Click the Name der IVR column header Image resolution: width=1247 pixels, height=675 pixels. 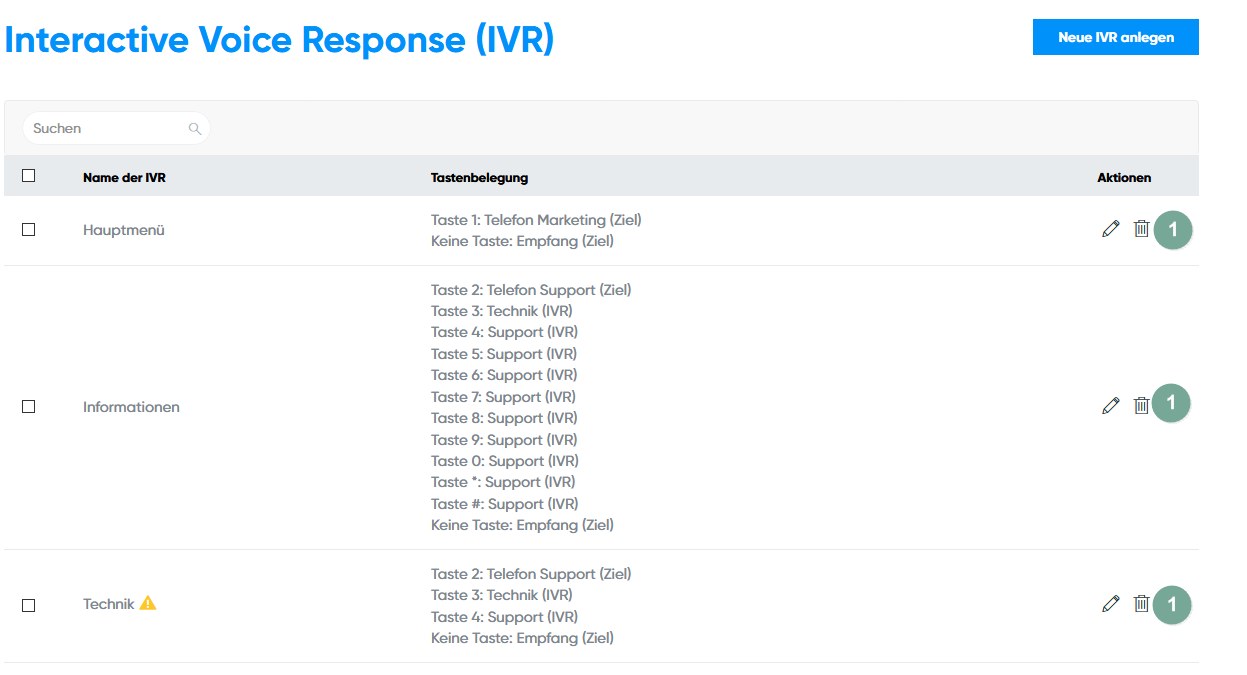[x=124, y=178]
